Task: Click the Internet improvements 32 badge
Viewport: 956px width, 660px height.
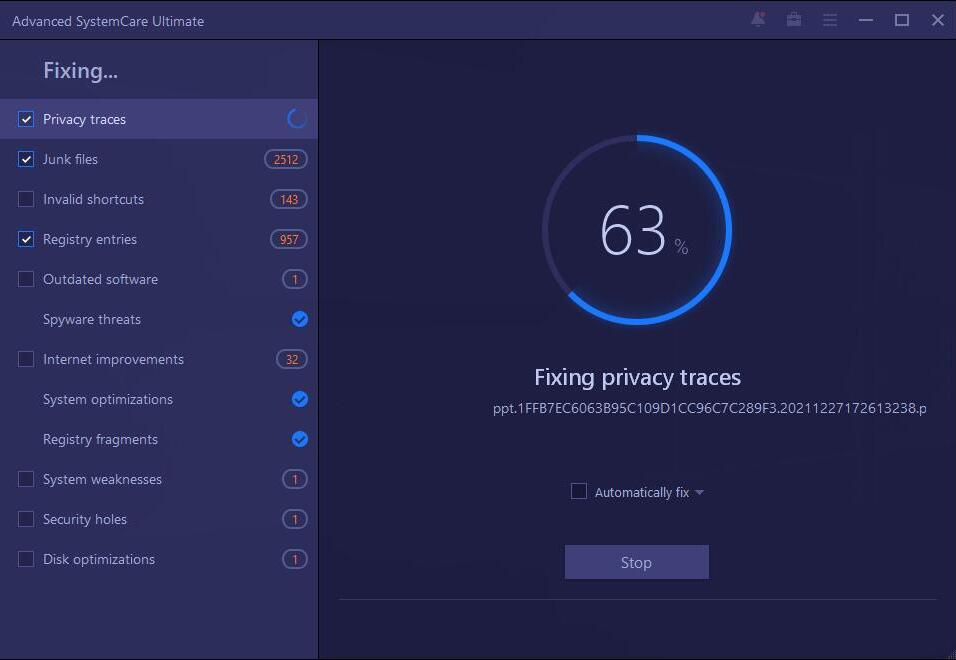Action: 292,360
